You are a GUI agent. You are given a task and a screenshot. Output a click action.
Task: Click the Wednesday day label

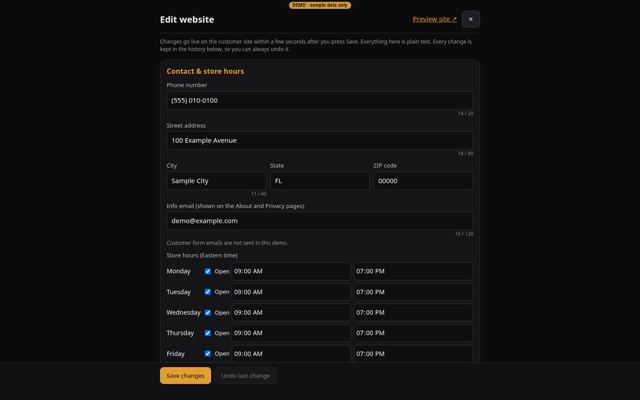(183, 313)
